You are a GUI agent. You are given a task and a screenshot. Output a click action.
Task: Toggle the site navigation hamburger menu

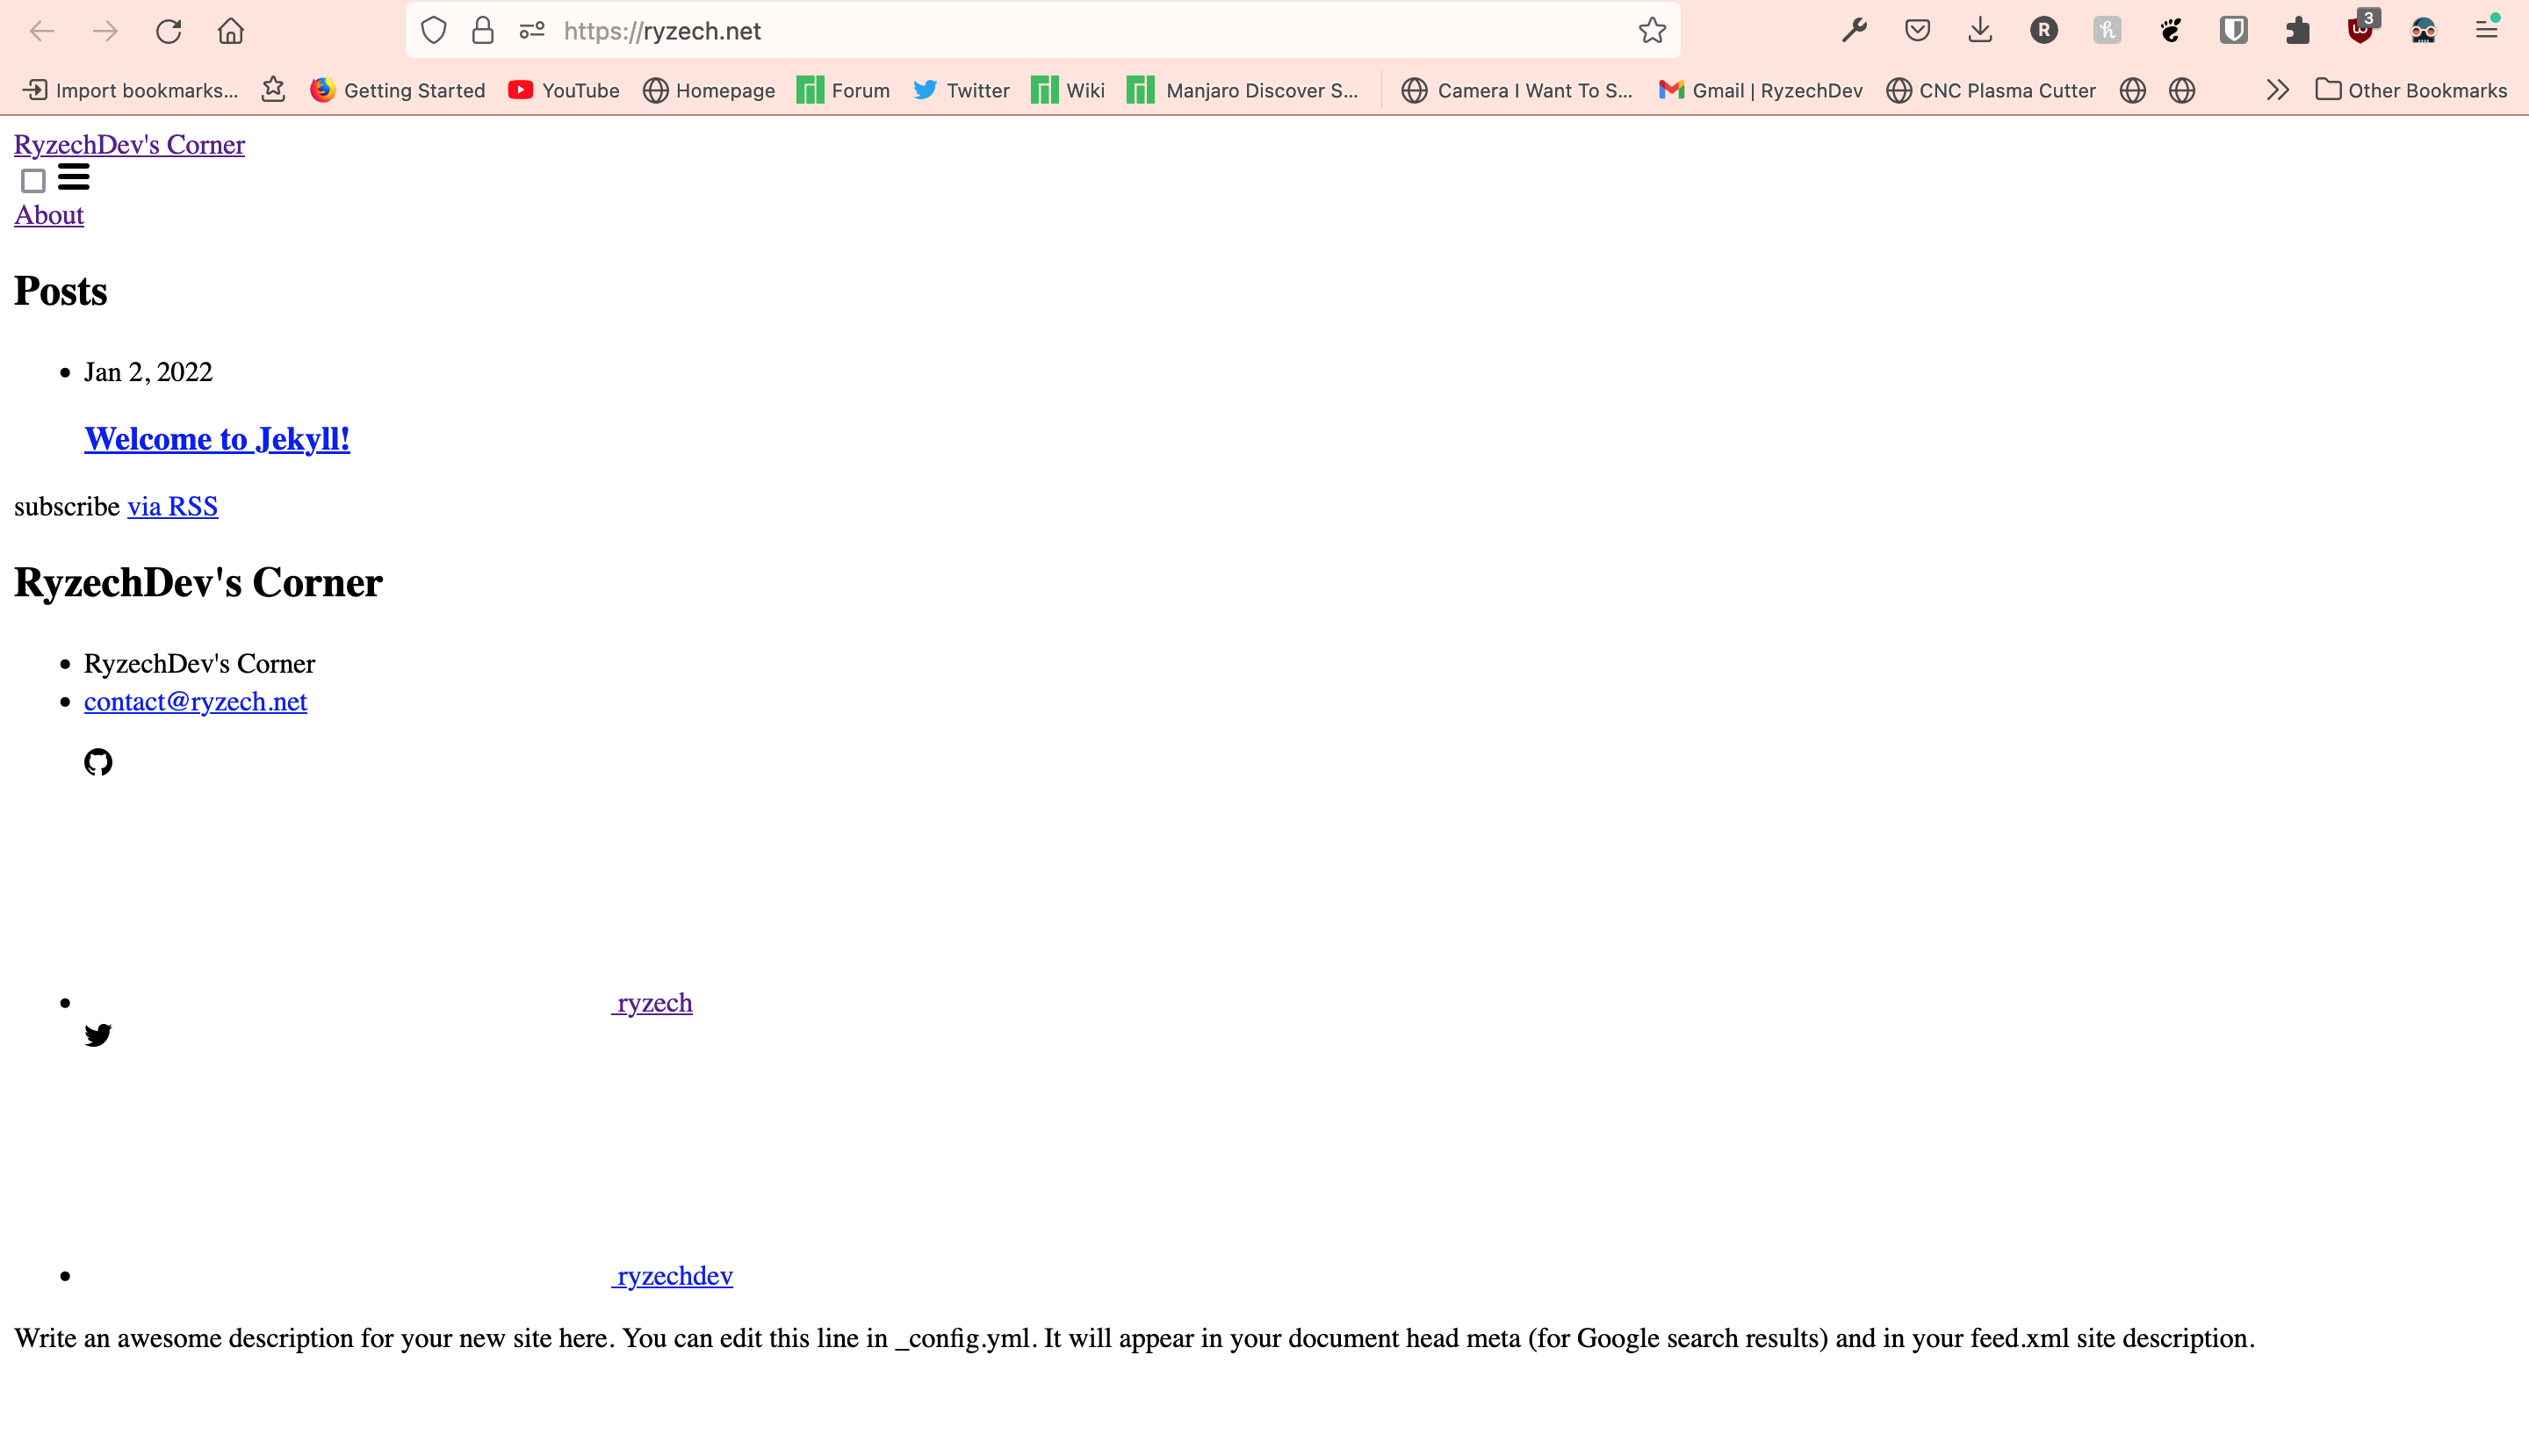click(72, 177)
